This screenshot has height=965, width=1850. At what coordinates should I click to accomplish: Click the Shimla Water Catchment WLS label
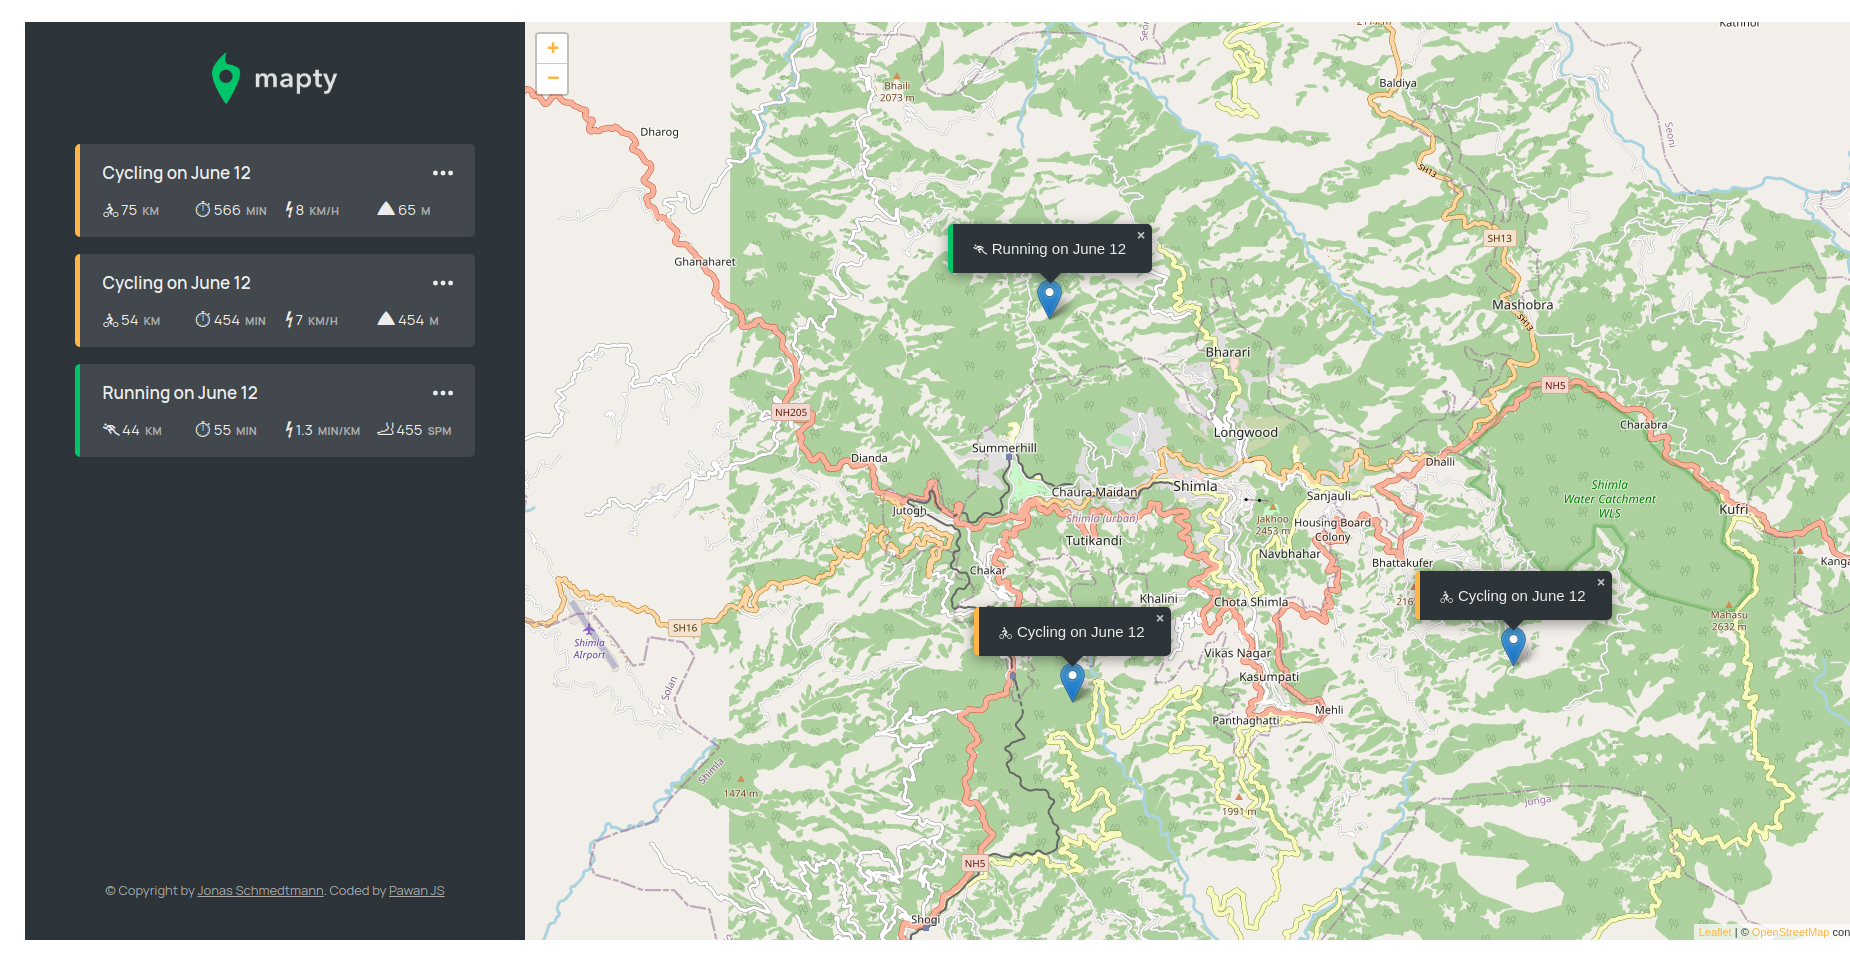1609,499
